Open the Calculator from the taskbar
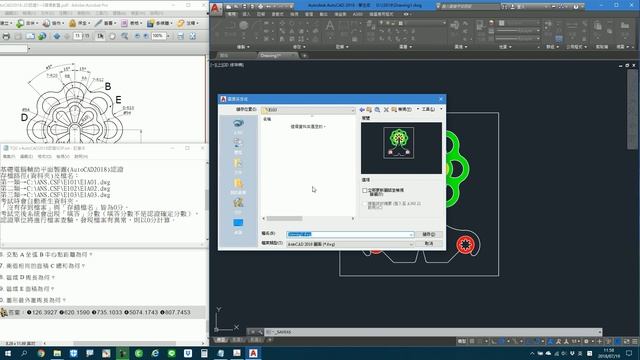 coord(204,353)
